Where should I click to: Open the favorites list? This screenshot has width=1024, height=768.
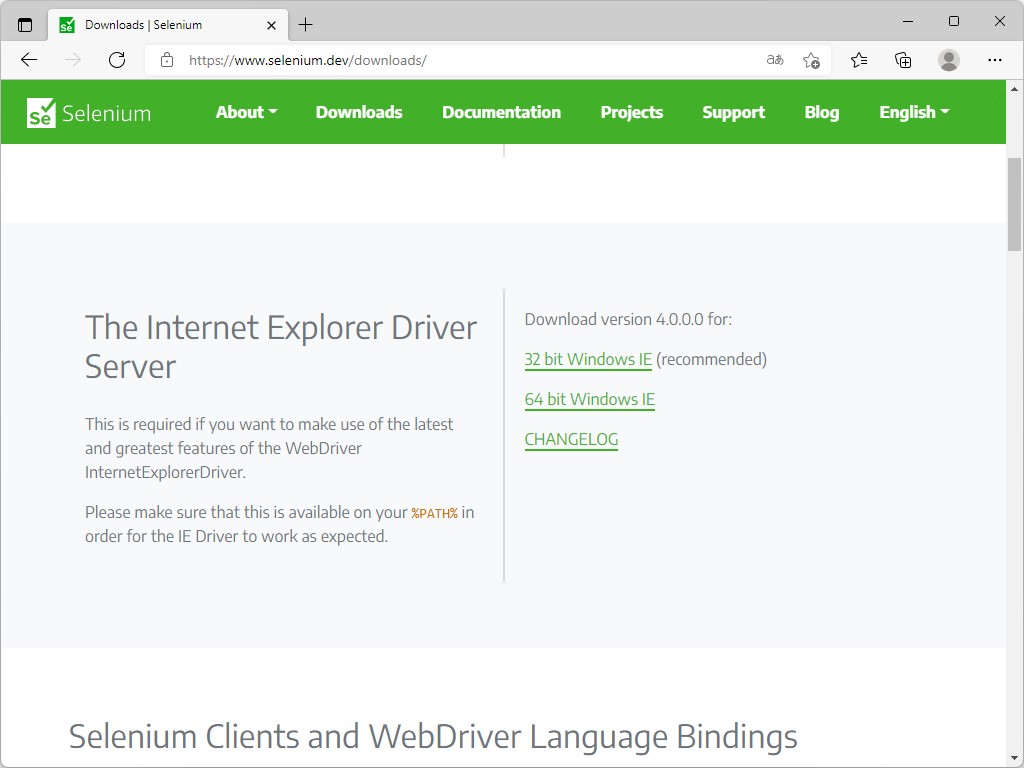(x=858, y=60)
